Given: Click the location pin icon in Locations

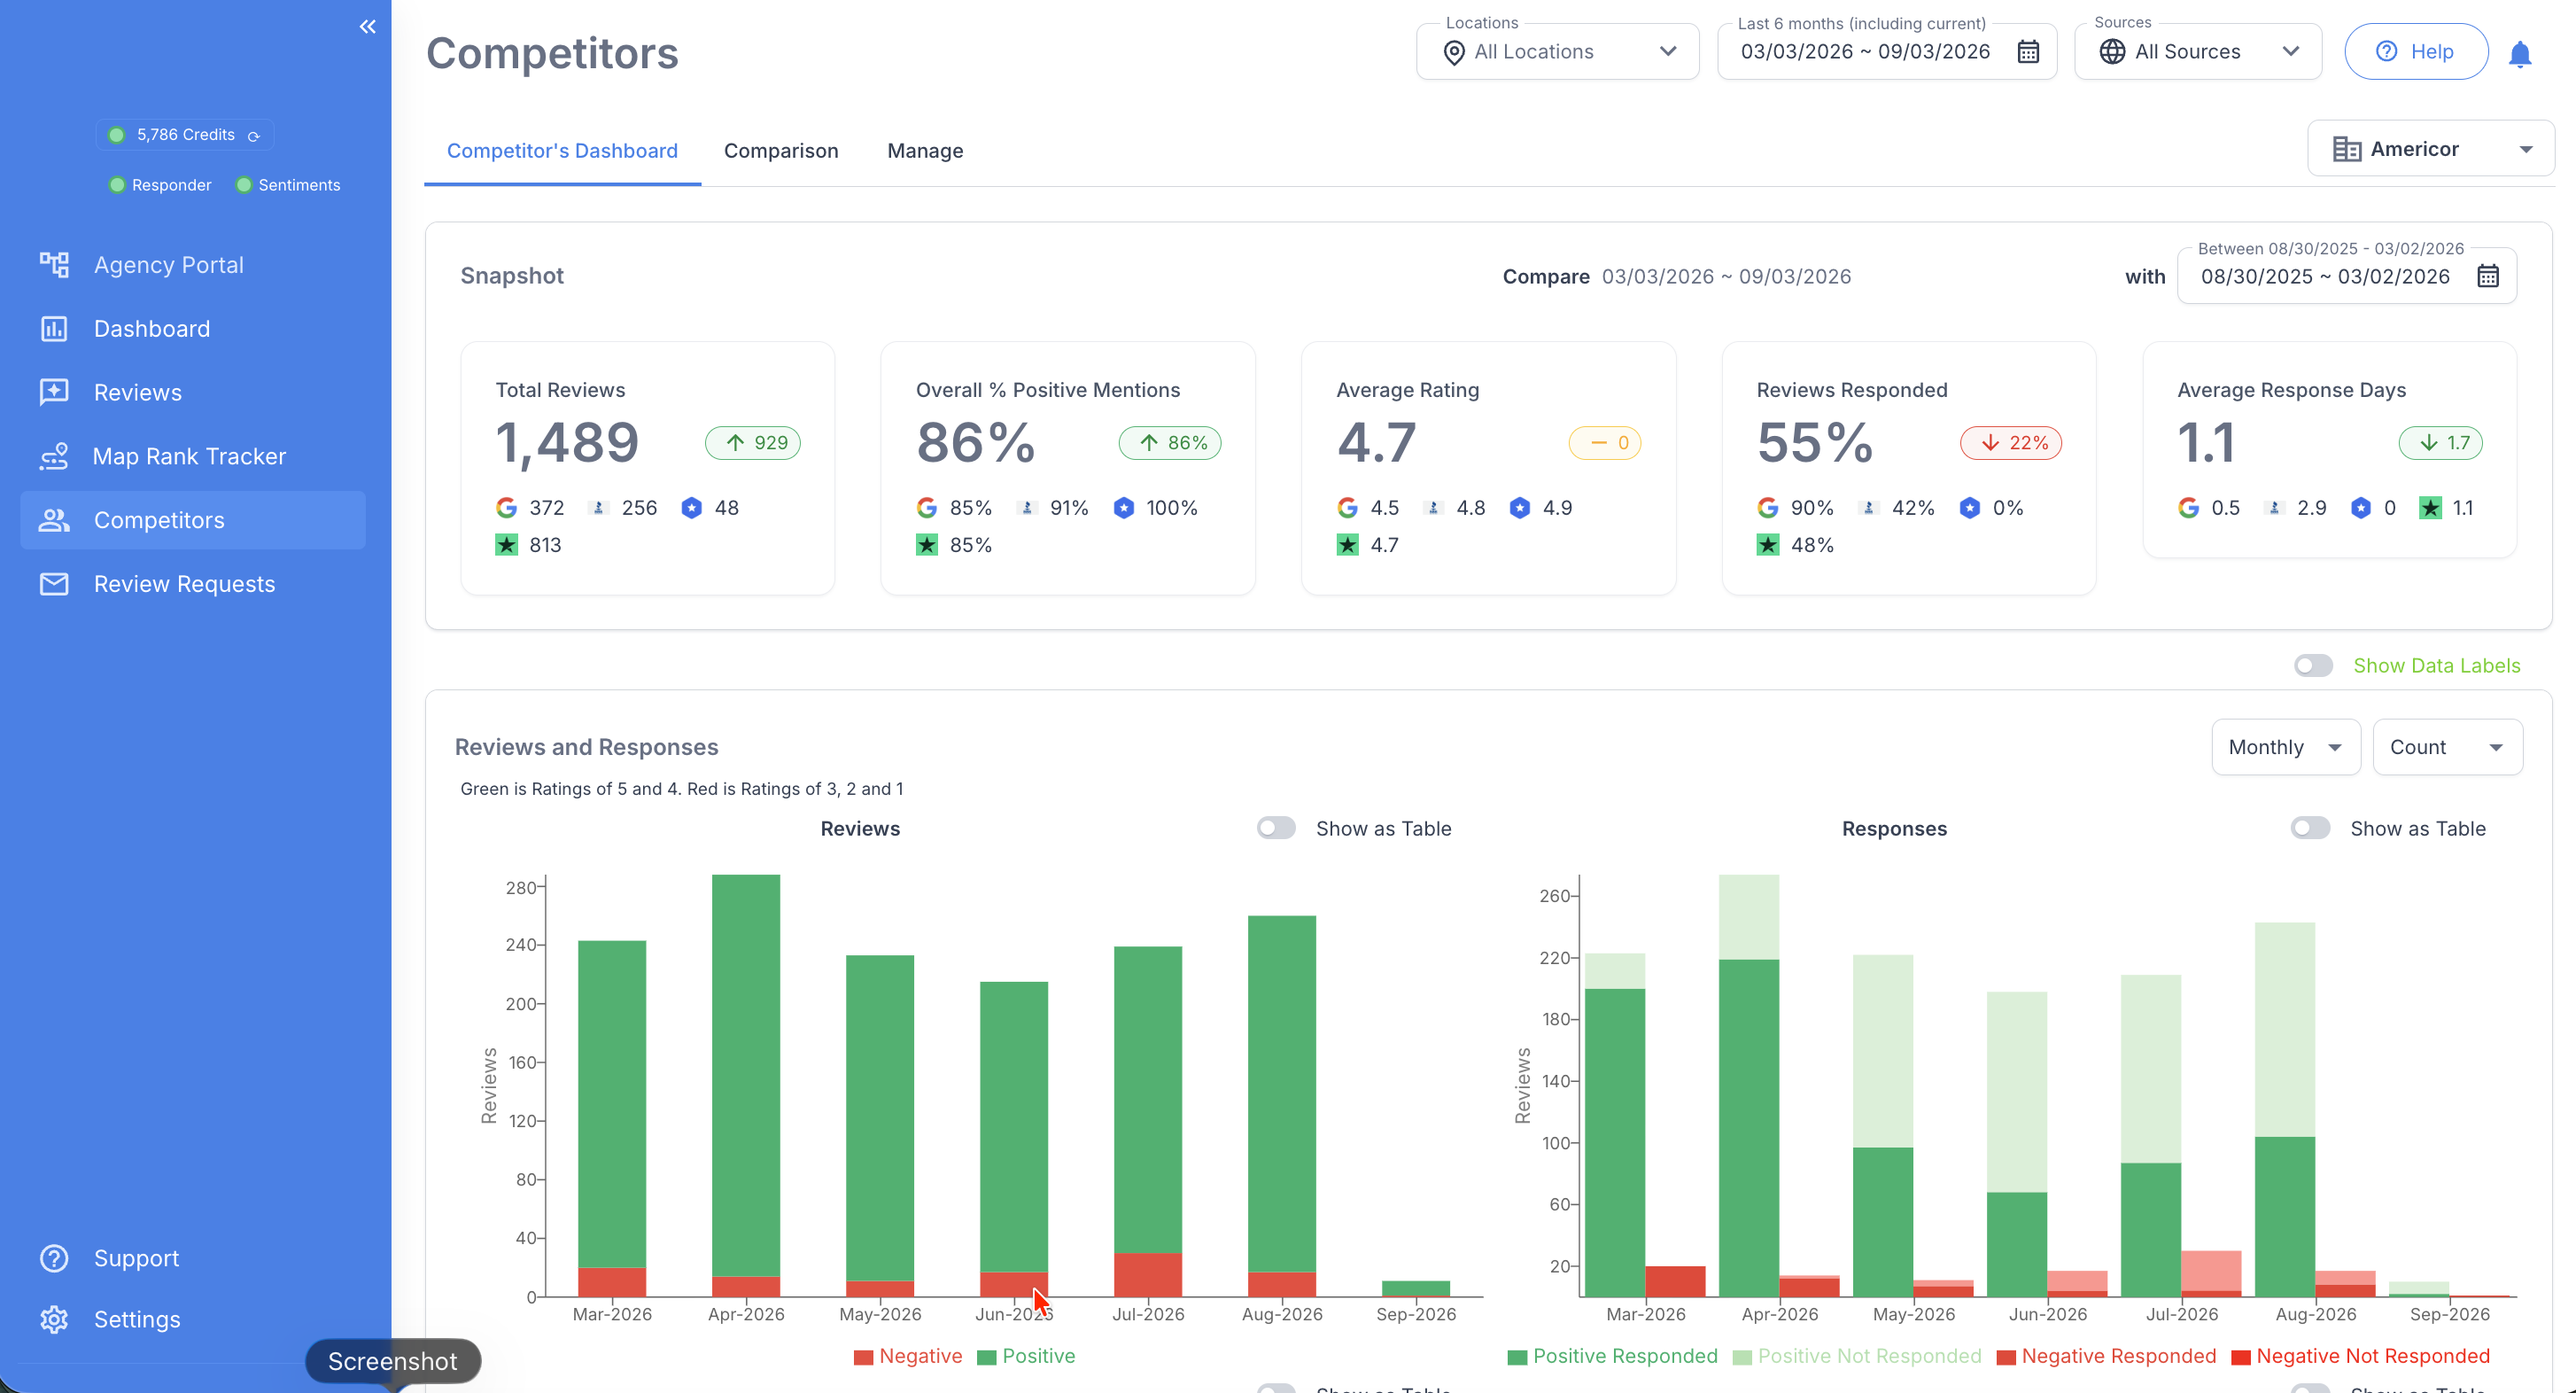Looking at the screenshot, I should 1455,52.
